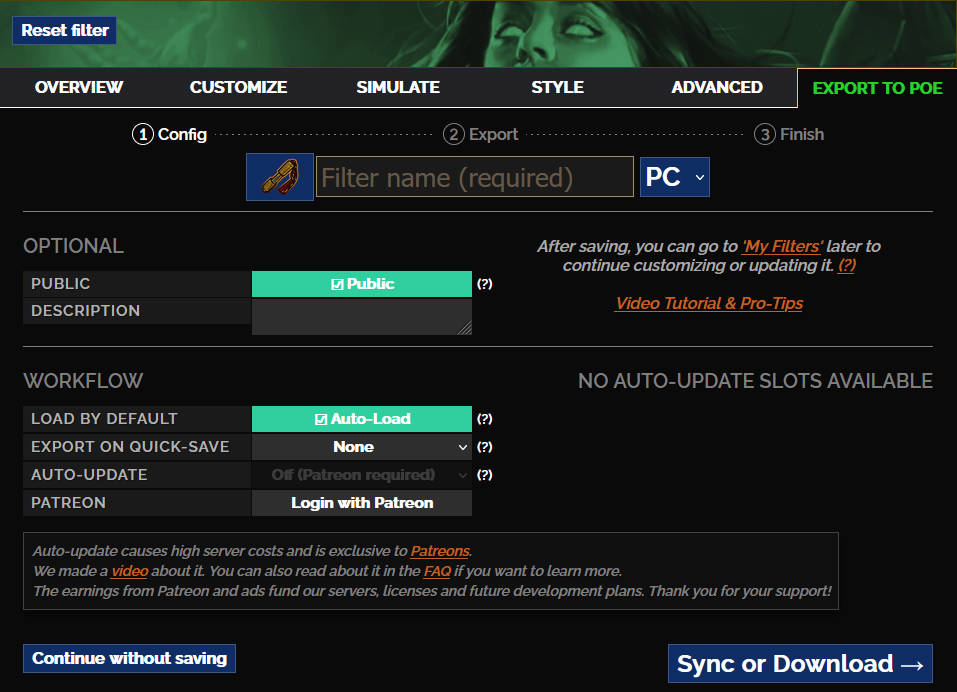The width and height of the screenshot is (957, 692).
Task: Disable the Auto-Load checkbox
Action: point(362,418)
